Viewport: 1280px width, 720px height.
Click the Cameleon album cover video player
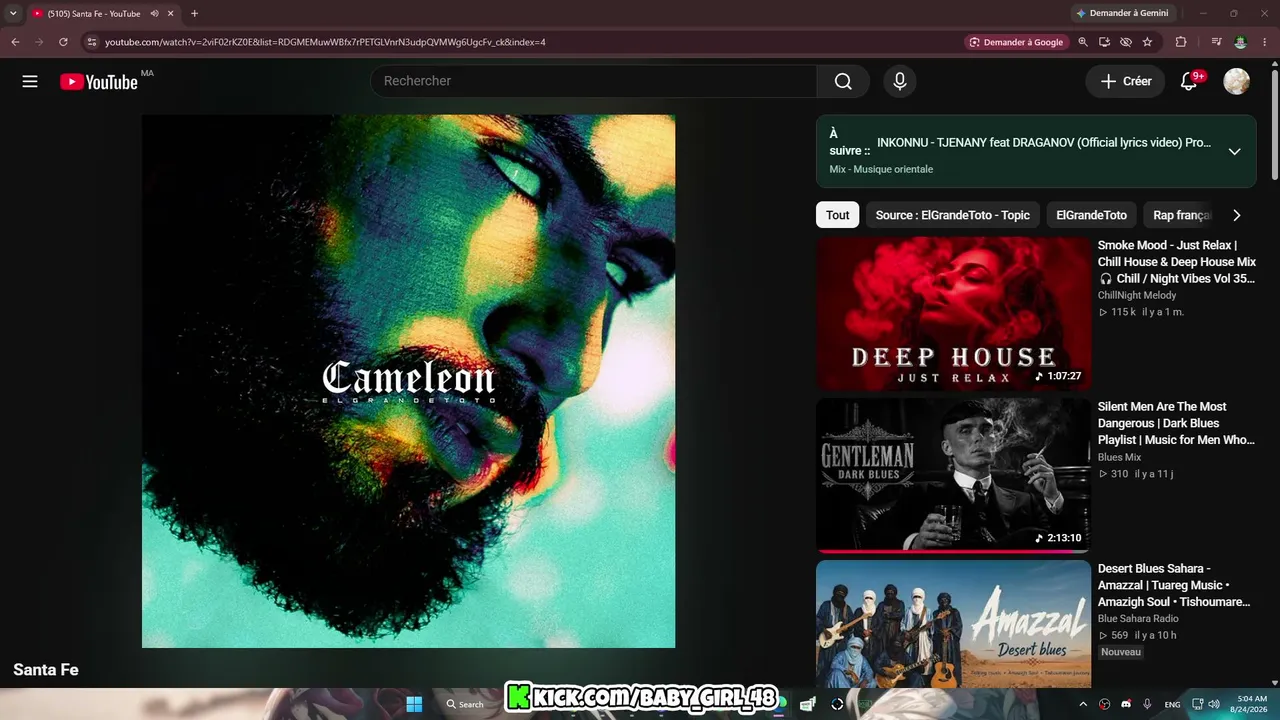point(408,381)
